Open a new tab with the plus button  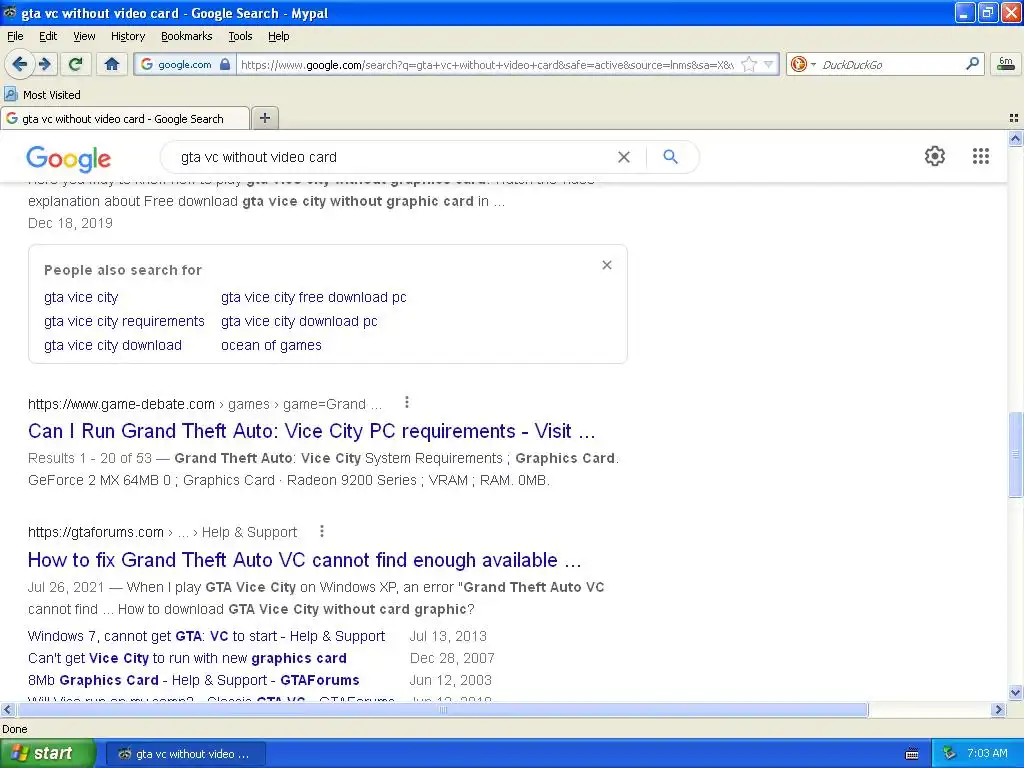coord(264,118)
